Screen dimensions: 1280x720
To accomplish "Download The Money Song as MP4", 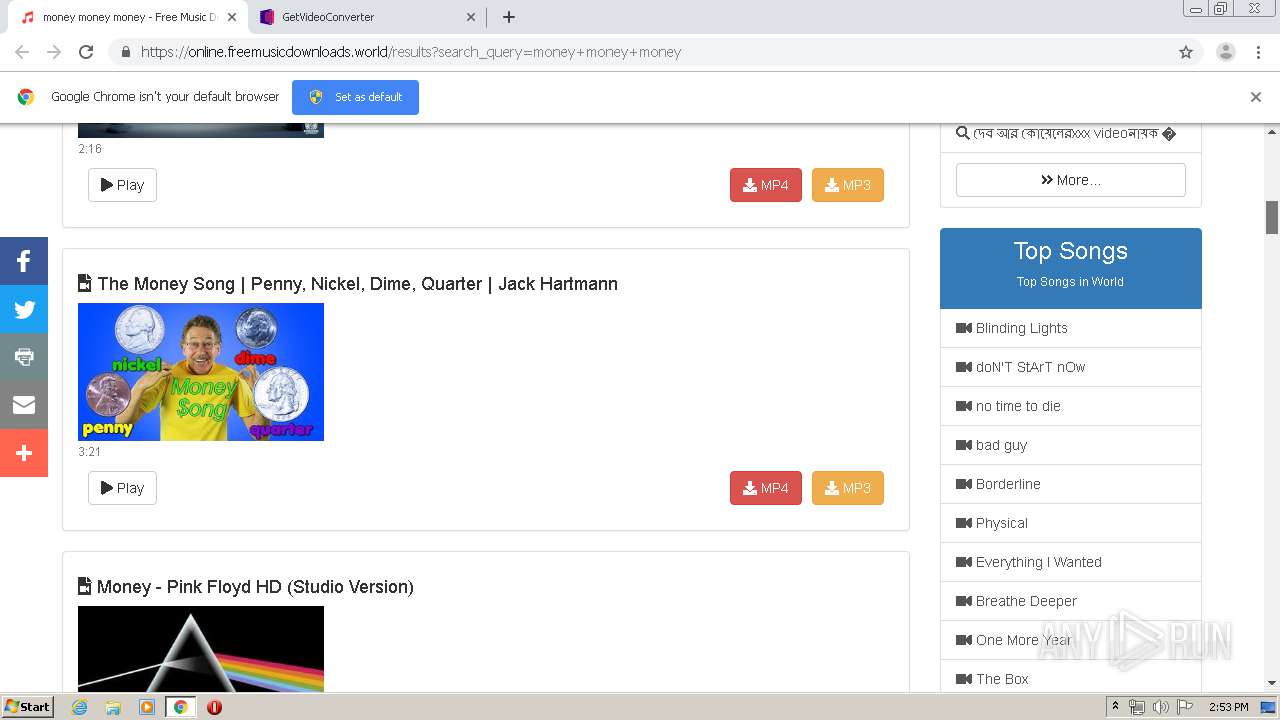I will click(766, 488).
